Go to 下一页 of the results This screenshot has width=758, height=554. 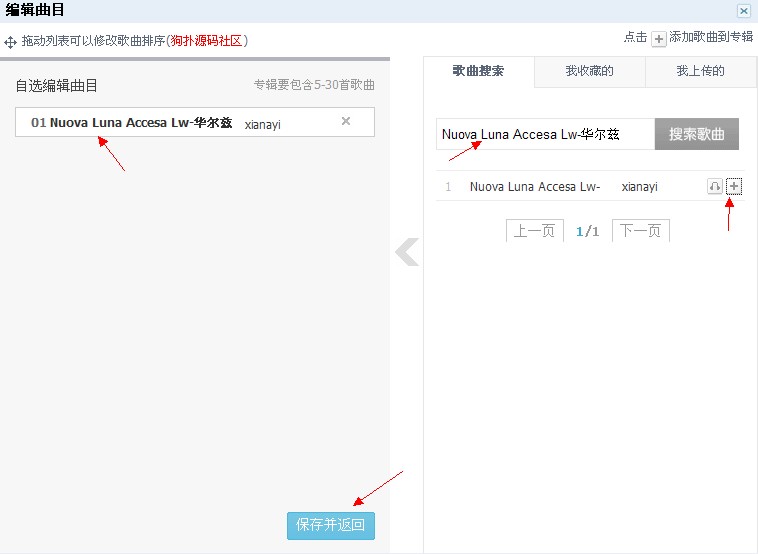click(x=641, y=231)
